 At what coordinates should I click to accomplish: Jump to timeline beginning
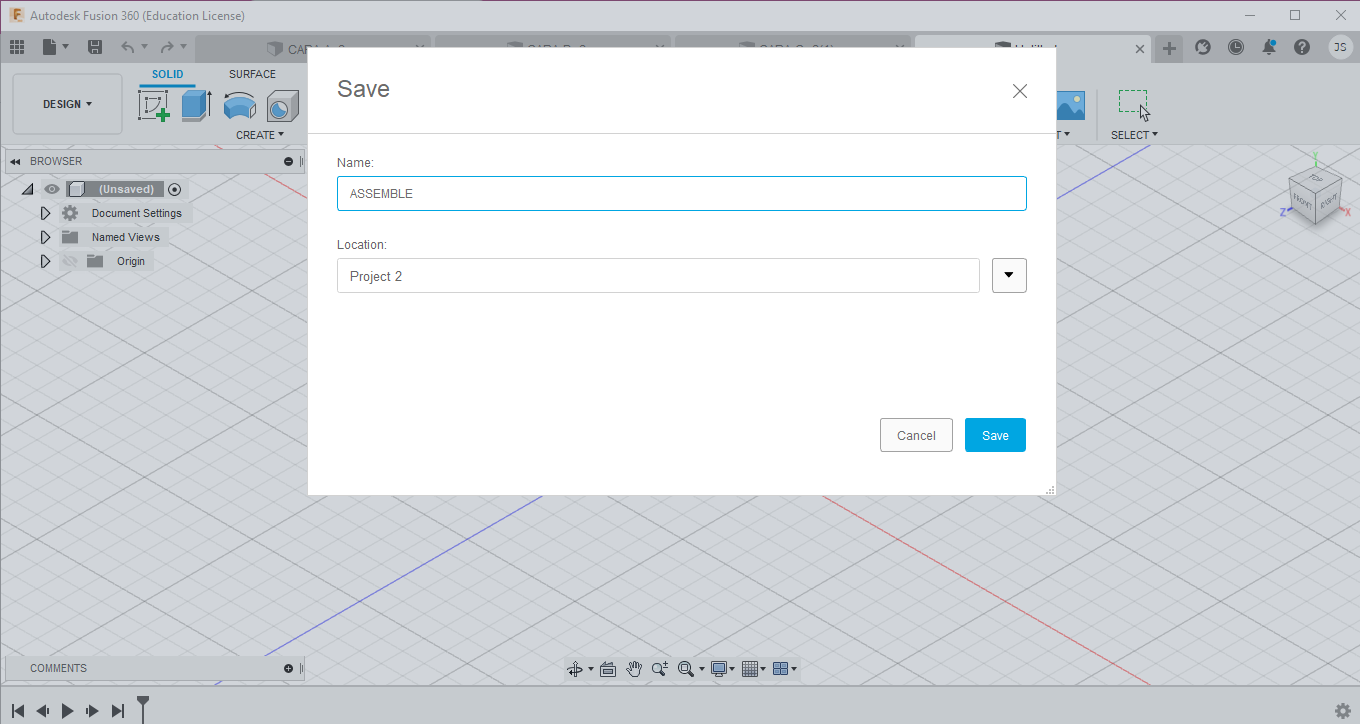pyautogui.click(x=18, y=711)
